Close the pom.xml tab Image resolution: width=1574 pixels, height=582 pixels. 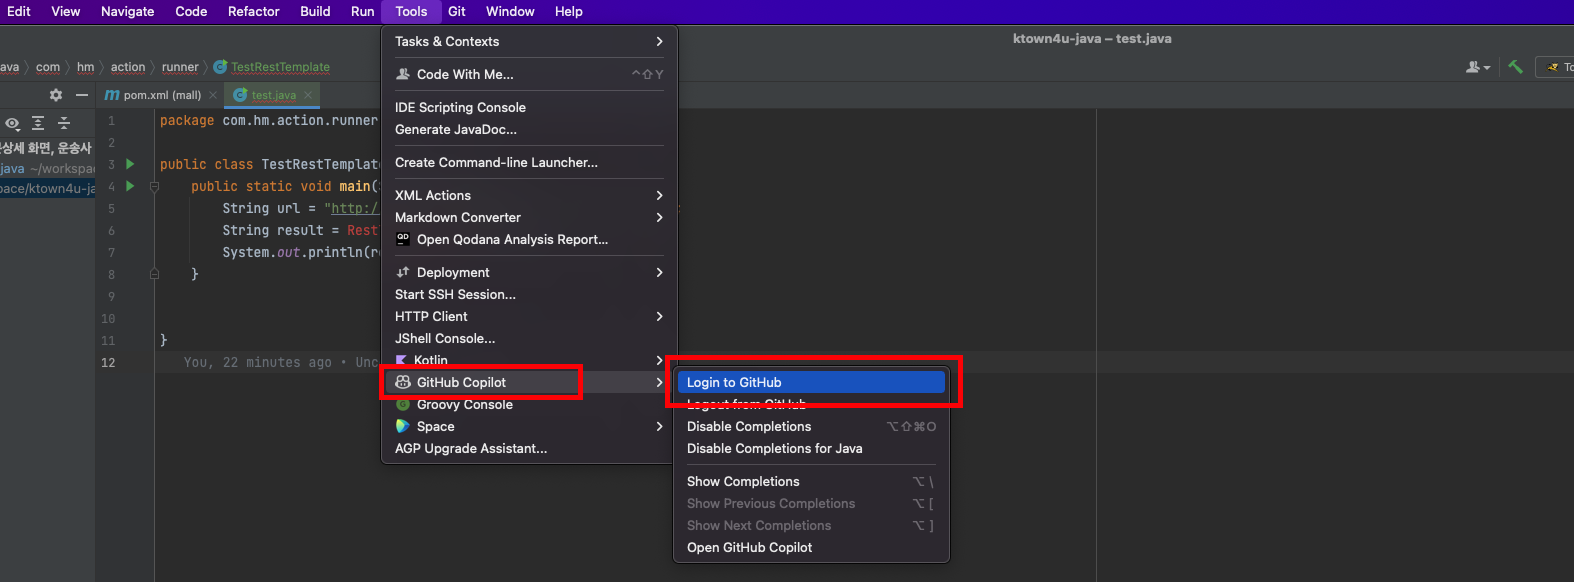coord(213,95)
